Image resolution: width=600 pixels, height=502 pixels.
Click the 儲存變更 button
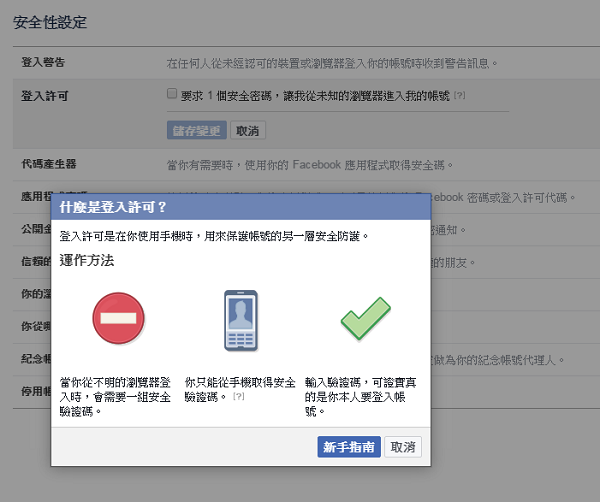[197, 130]
